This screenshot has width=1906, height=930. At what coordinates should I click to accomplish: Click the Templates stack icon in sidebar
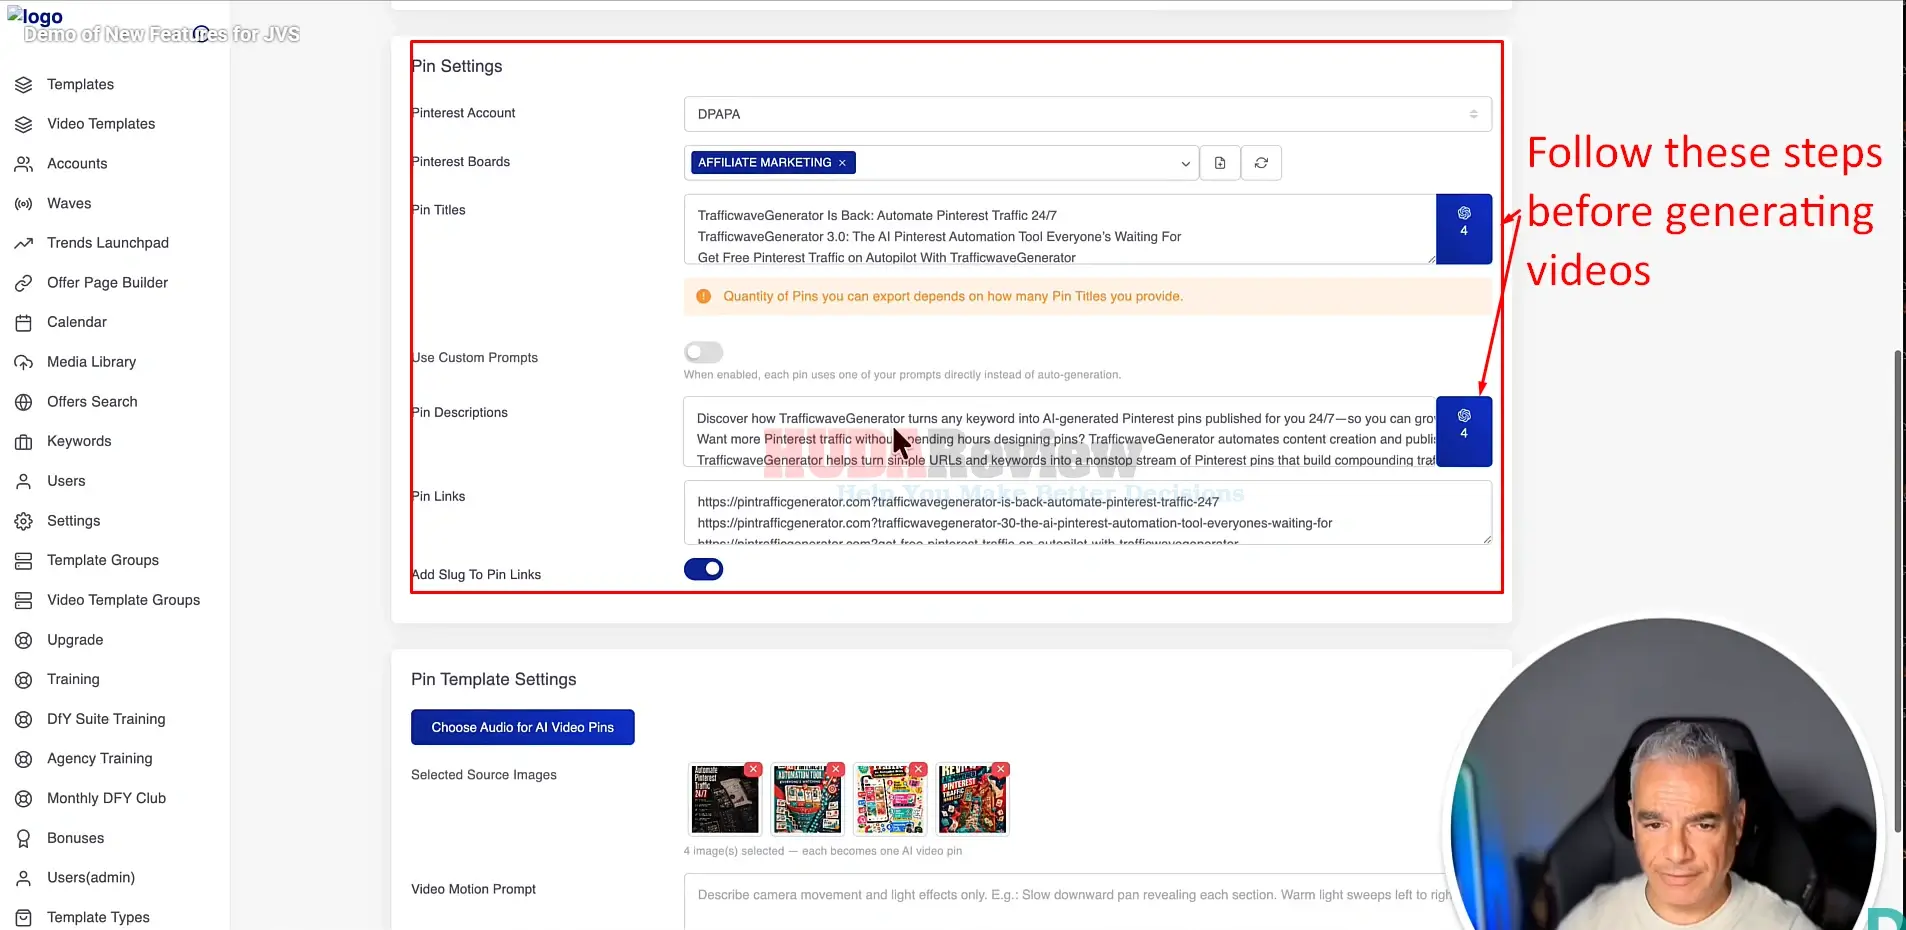24,85
